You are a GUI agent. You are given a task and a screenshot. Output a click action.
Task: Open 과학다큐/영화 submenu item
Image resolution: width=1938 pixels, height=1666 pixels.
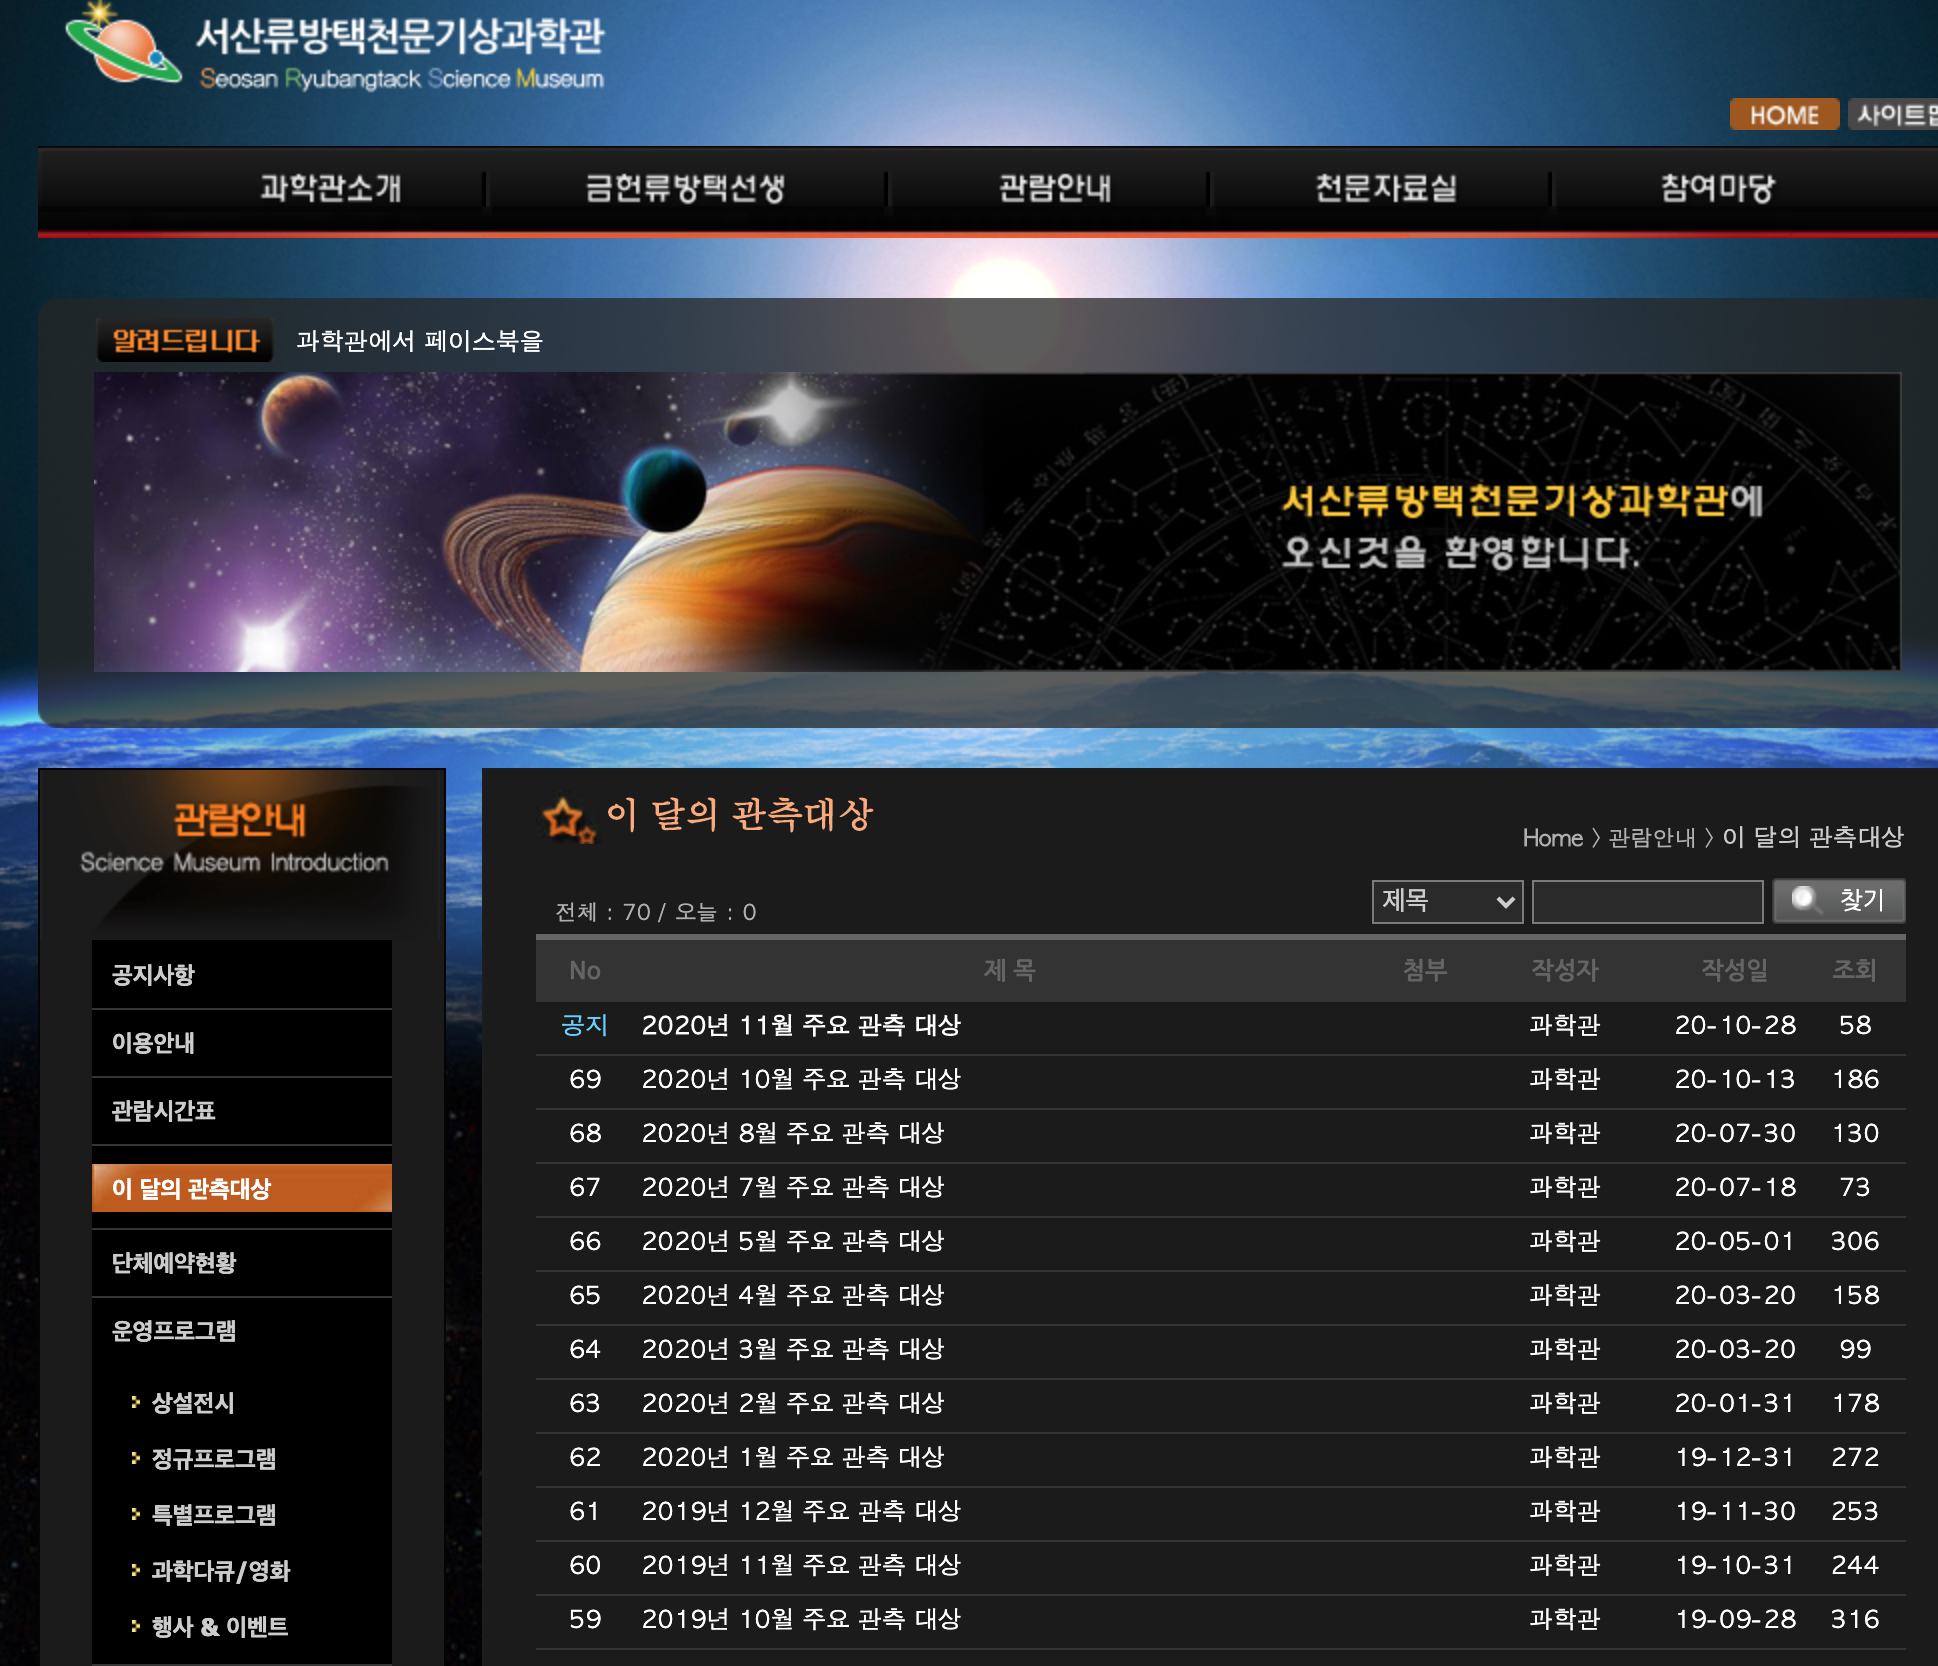click(x=220, y=1570)
